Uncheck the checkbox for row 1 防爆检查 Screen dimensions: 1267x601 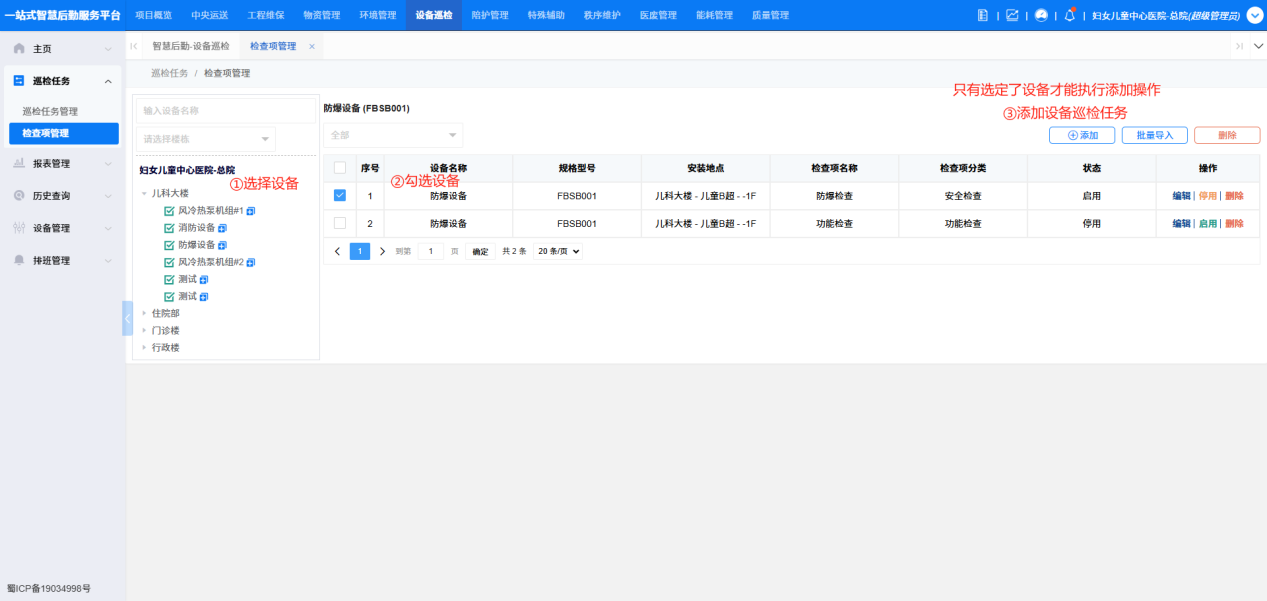pos(340,196)
